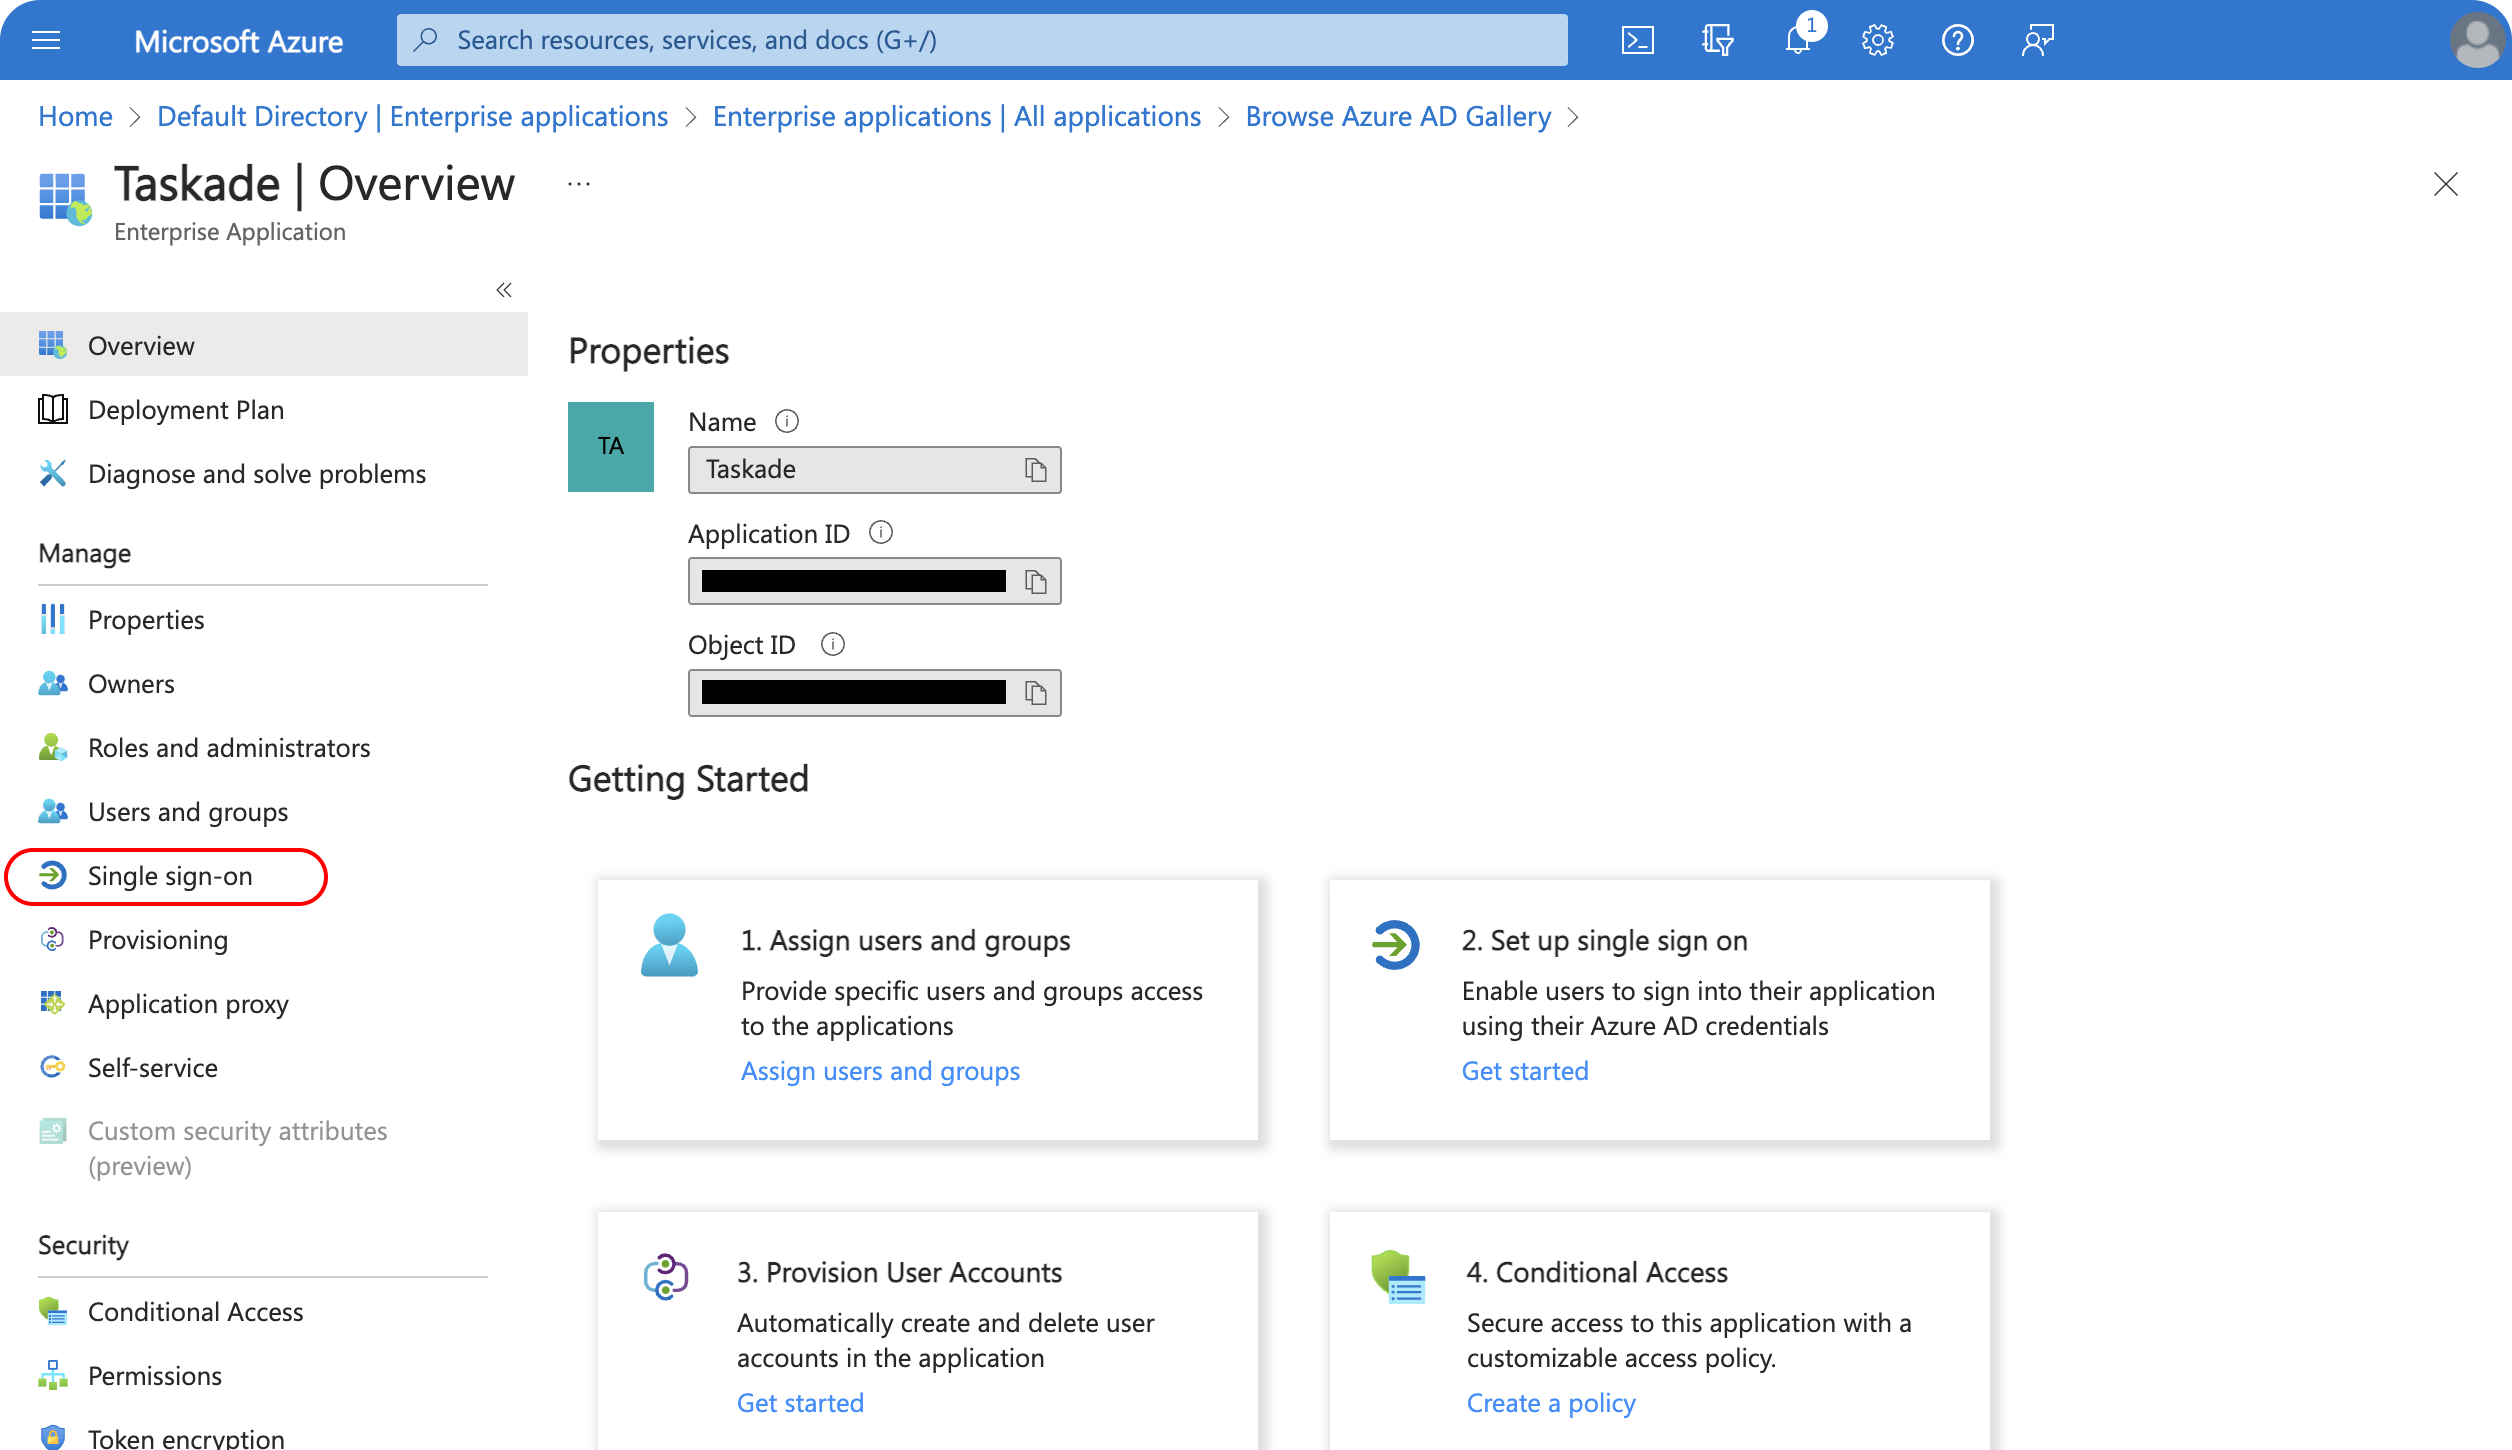Copy the Taskade name value
Image resolution: width=2512 pixels, height=1450 pixels.
tap(1035, 470)
